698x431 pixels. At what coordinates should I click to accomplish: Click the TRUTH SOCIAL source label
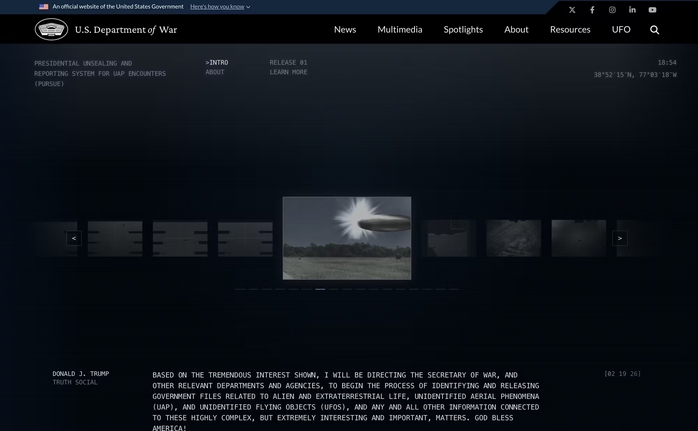tap(75, 382)
